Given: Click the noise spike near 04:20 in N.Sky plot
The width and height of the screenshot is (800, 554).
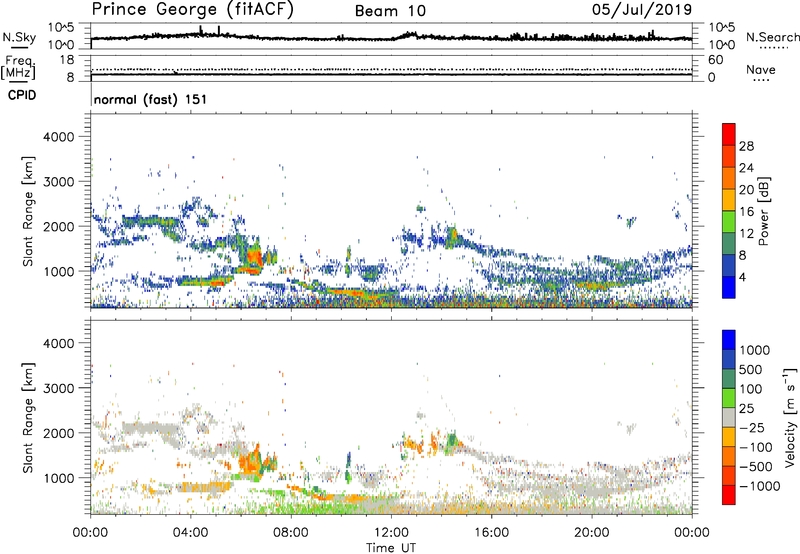Looking at the screenshot, I should pyautogui.click(x=201, y=30).
